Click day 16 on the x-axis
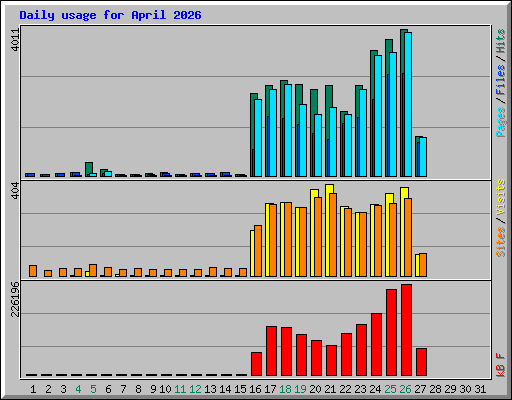The width and height of the screenshot is (512, 400). 255,389
